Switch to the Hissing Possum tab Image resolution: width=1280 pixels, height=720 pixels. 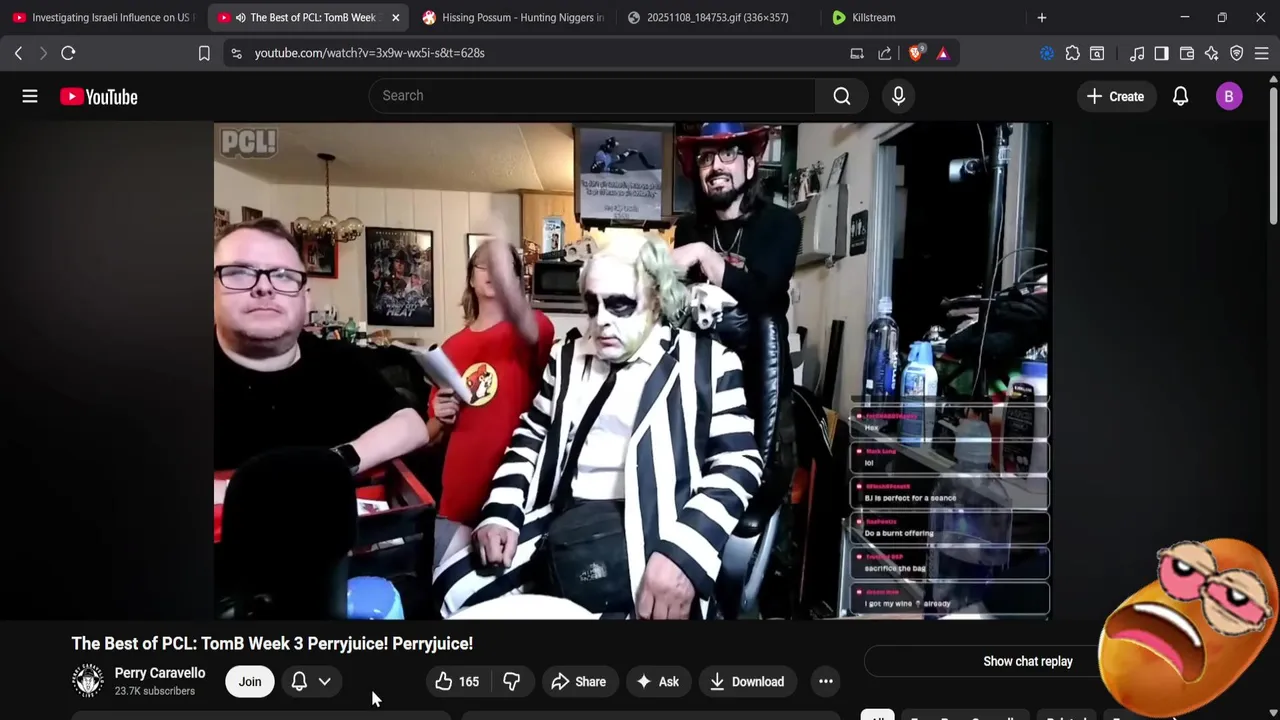pos(512,17)
